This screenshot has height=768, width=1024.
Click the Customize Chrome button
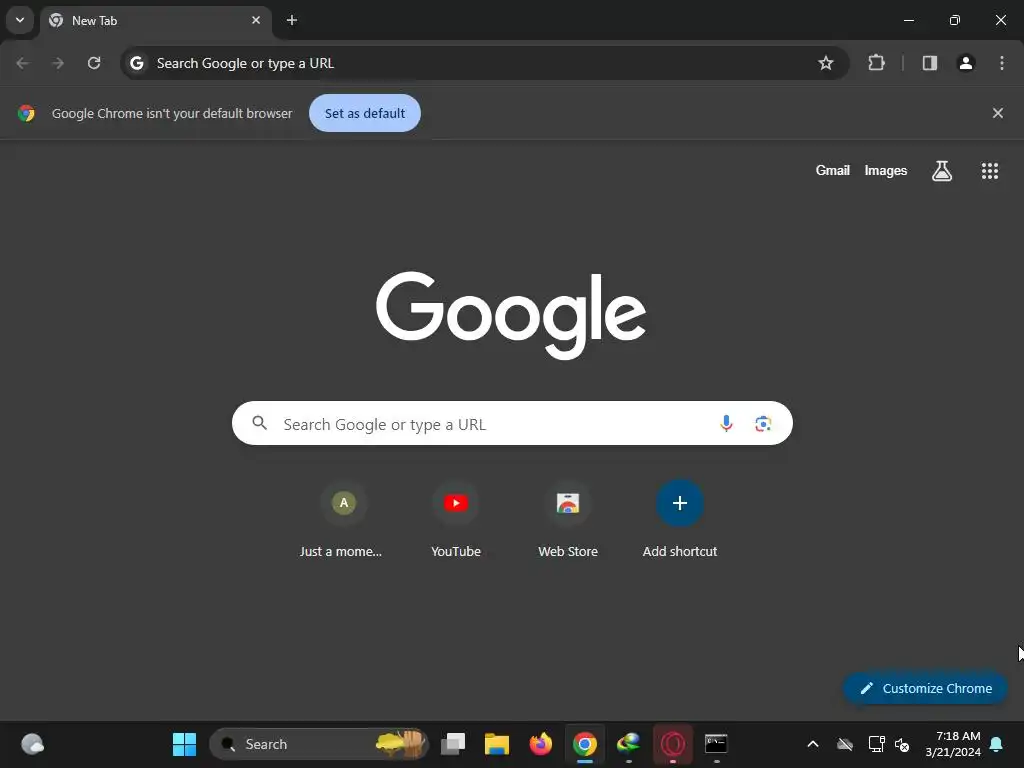point(925,688)
